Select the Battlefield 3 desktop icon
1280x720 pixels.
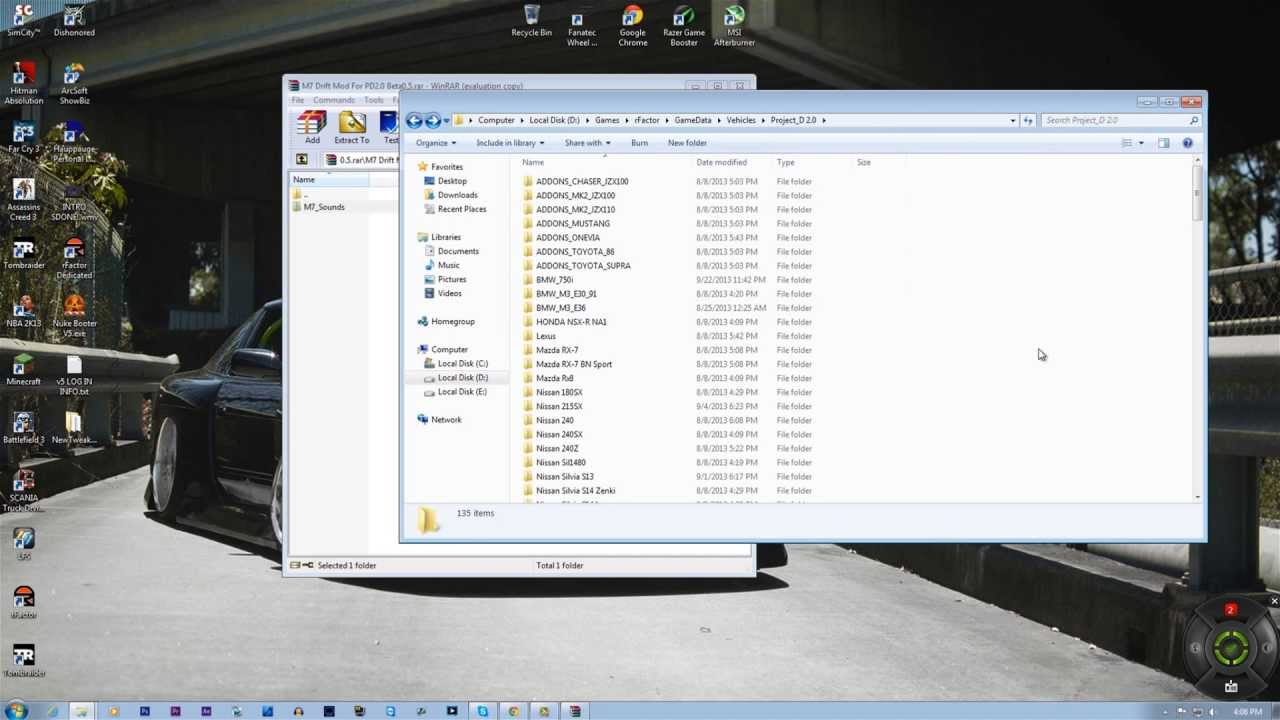click(x=24, y=426)
